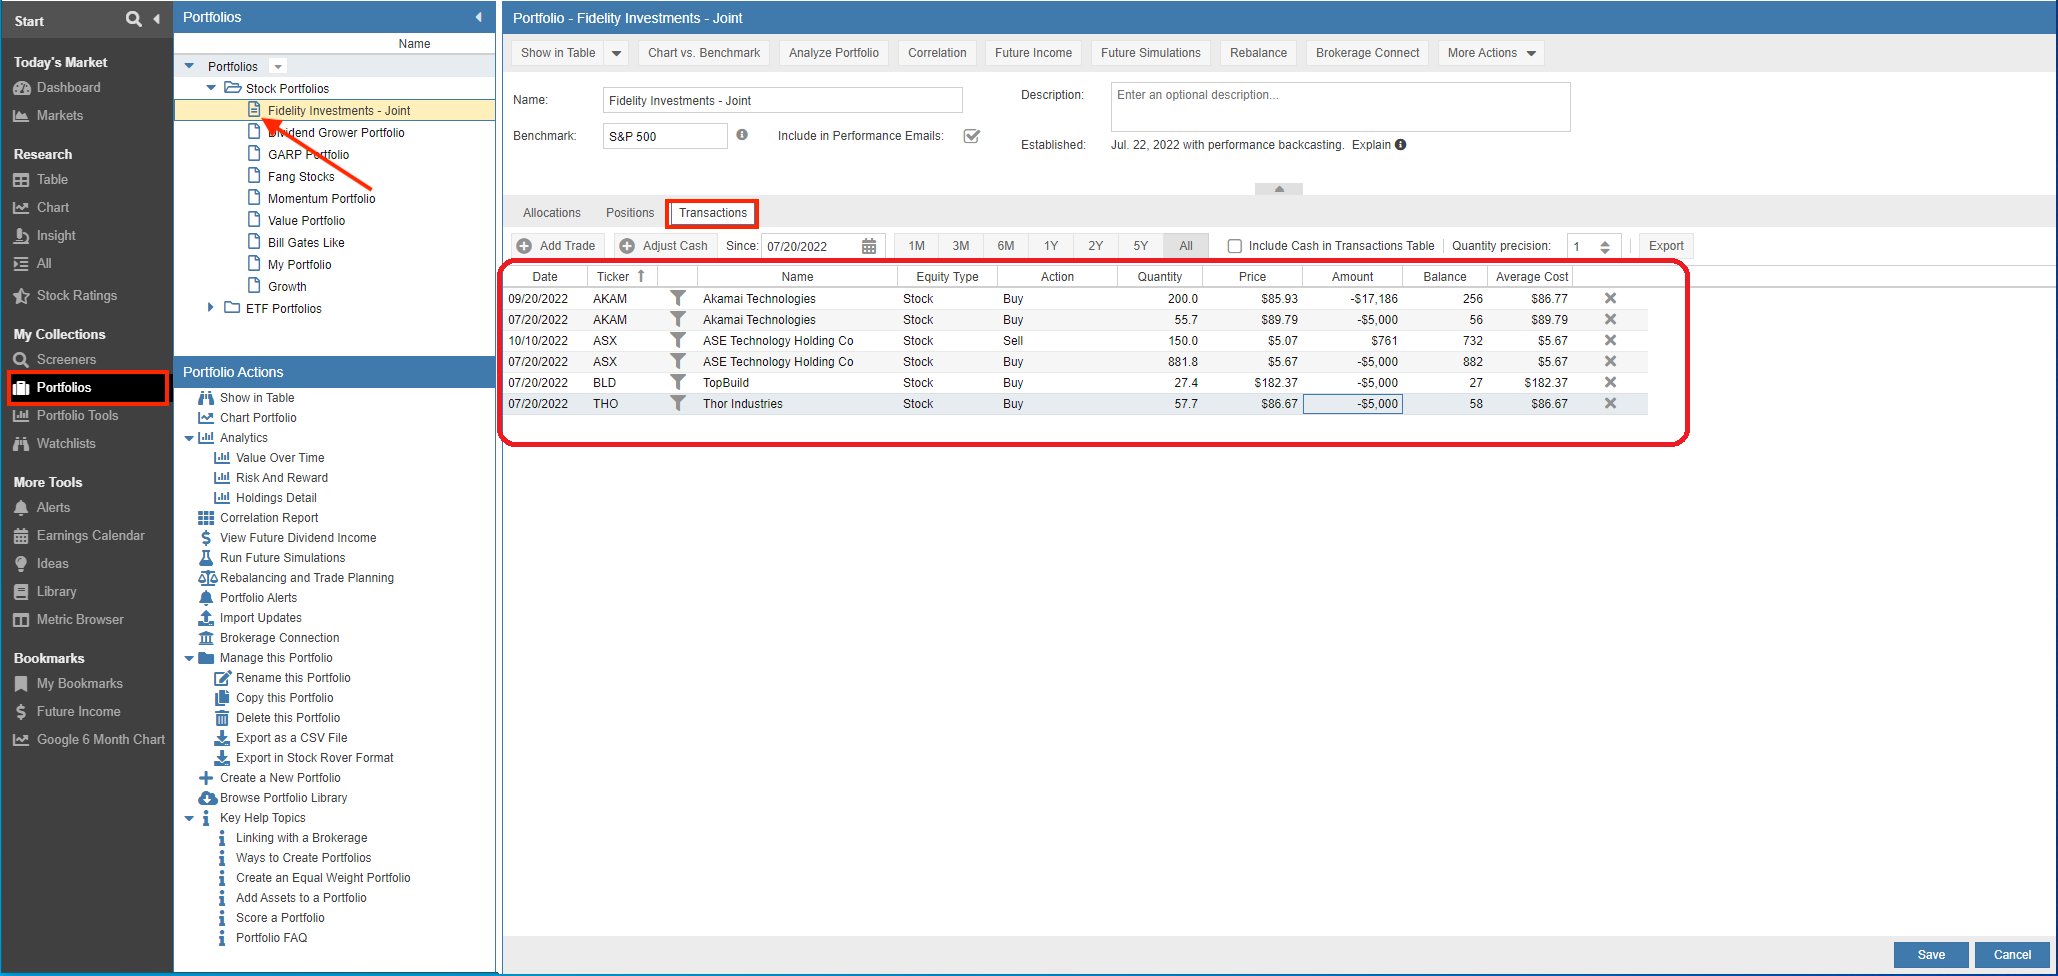The width and height of the screenshot is (2058, 976).
Task: Select the 3M time range toggle
Action: pyautogui.click(x=961, y=246)
